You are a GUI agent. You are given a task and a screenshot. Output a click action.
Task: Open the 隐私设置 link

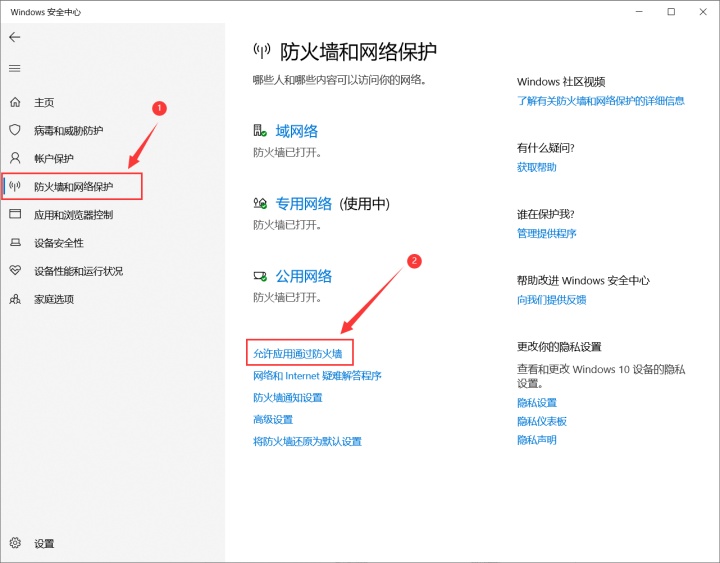click(537, 403)
